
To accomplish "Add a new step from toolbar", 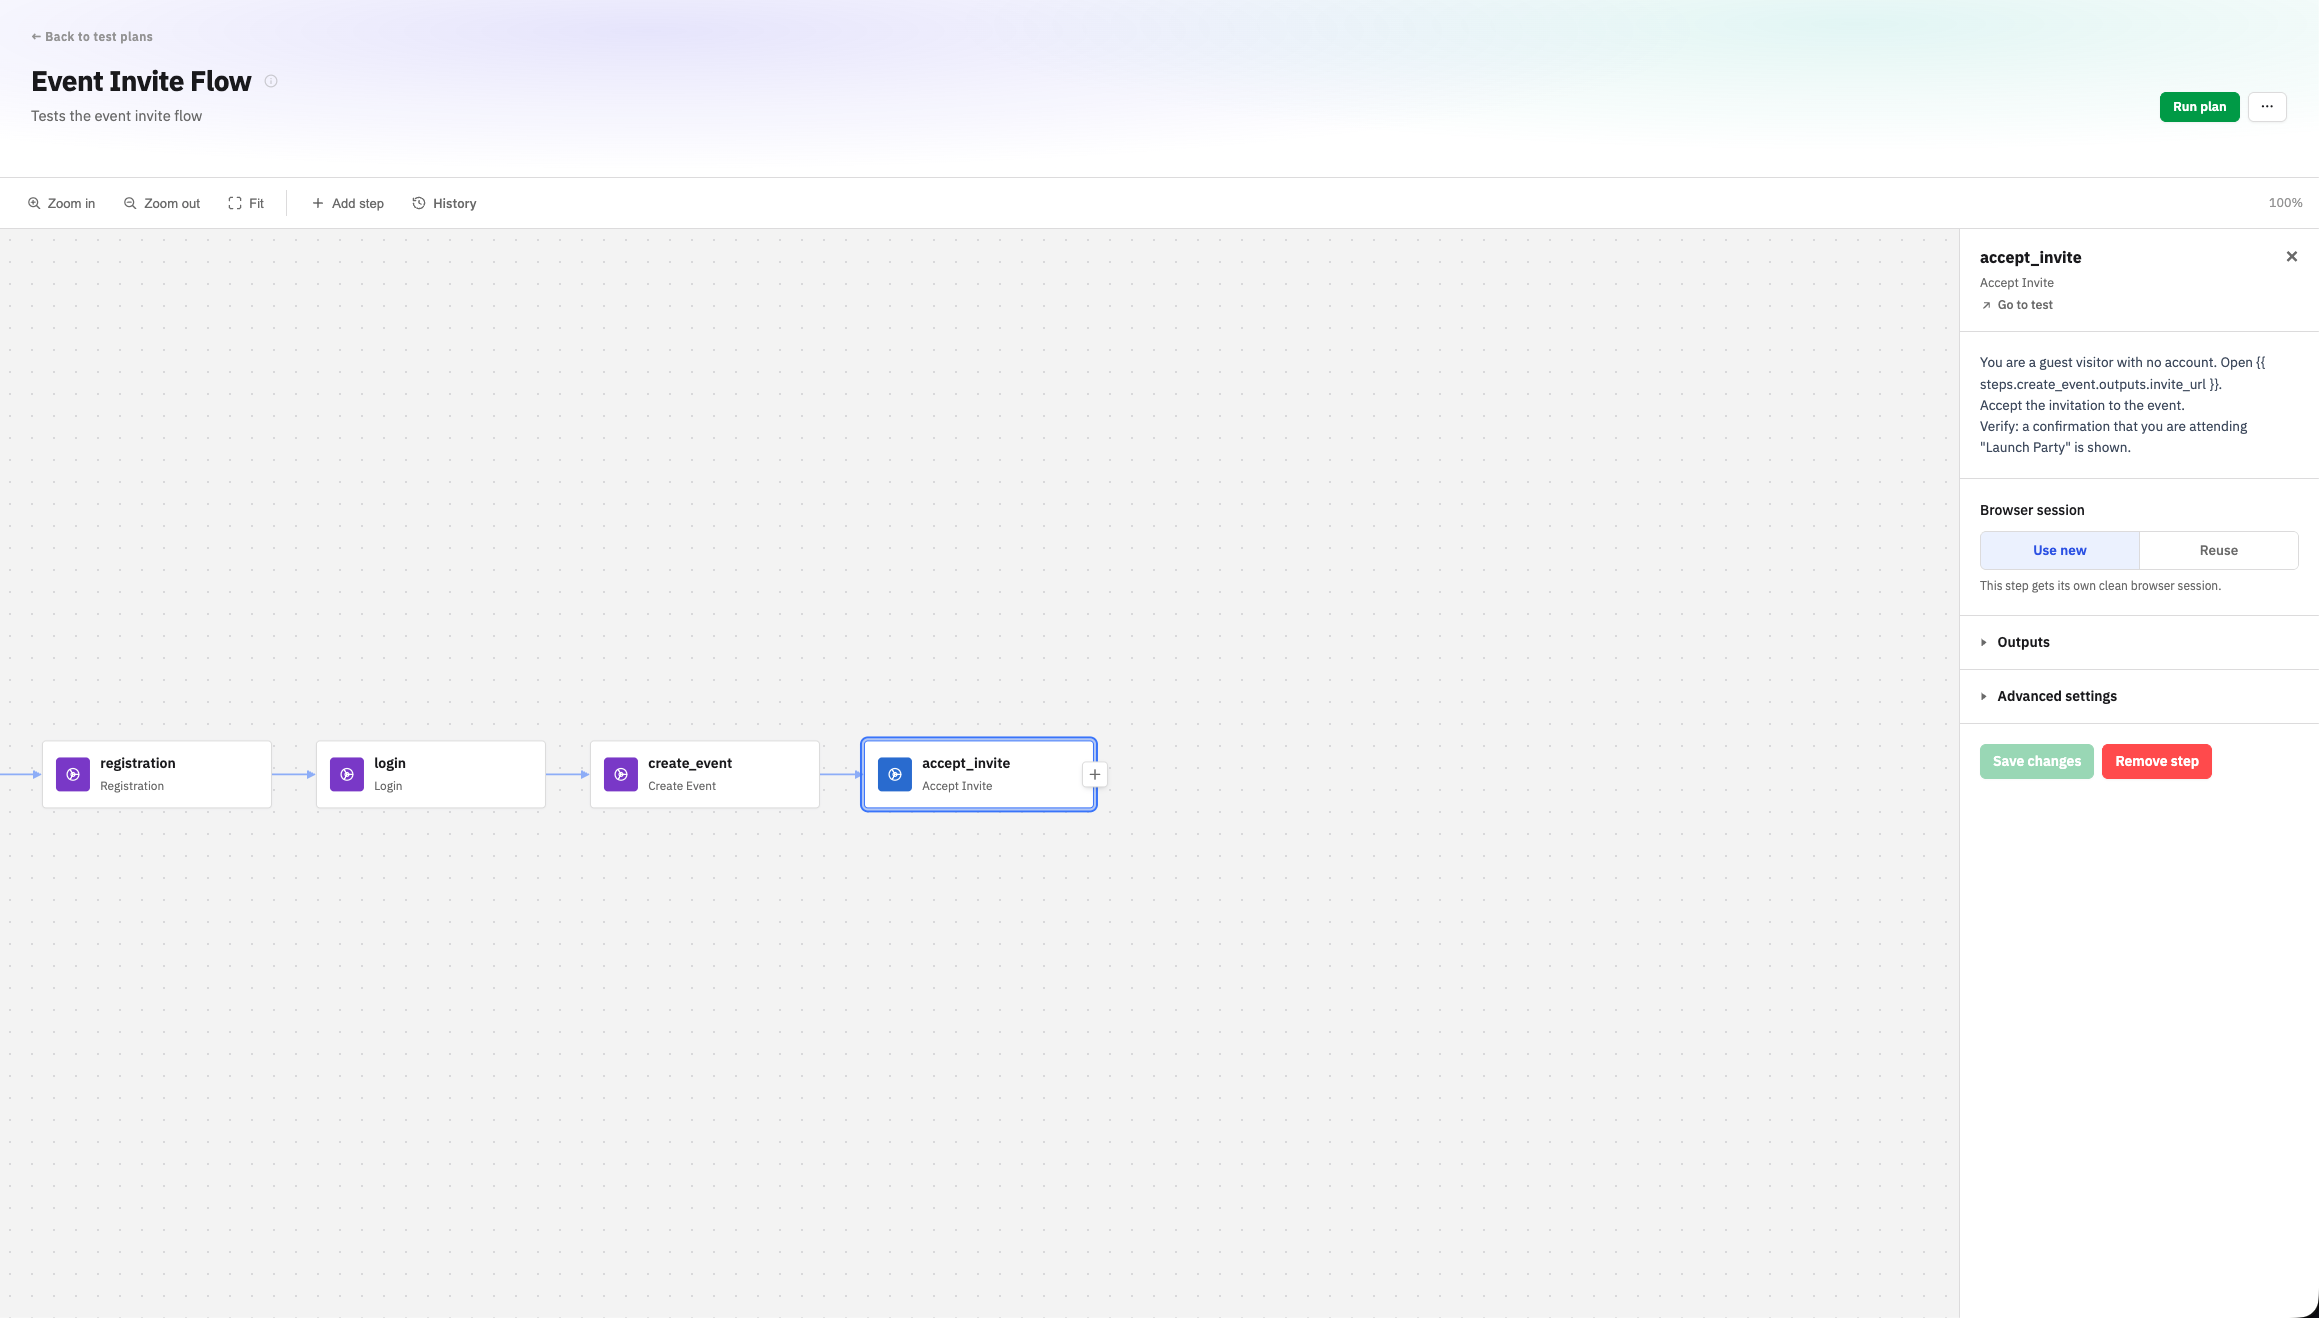I will (x=348, y=203).
